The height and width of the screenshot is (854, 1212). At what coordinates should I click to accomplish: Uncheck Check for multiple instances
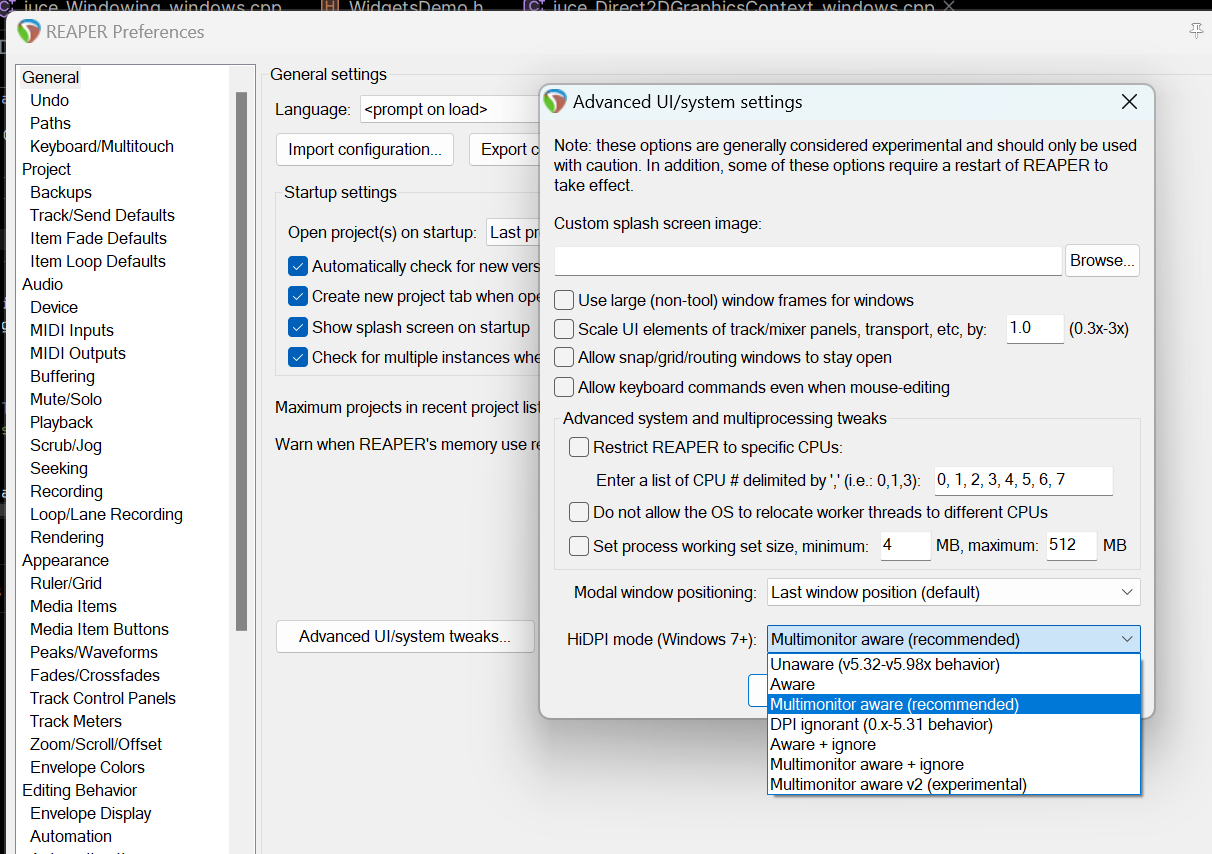point(298,357)
